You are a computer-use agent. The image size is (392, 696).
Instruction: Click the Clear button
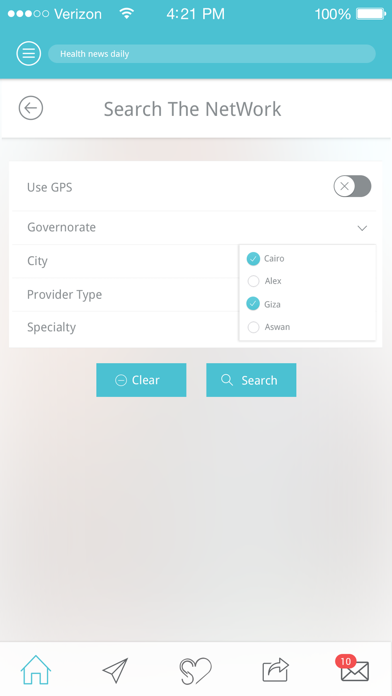click(141, 380)
